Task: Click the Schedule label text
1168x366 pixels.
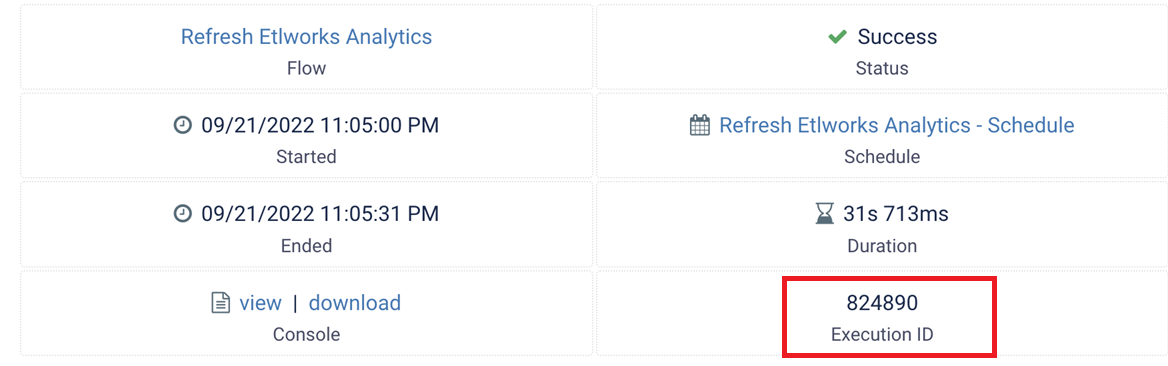Action: coord(882,157)
